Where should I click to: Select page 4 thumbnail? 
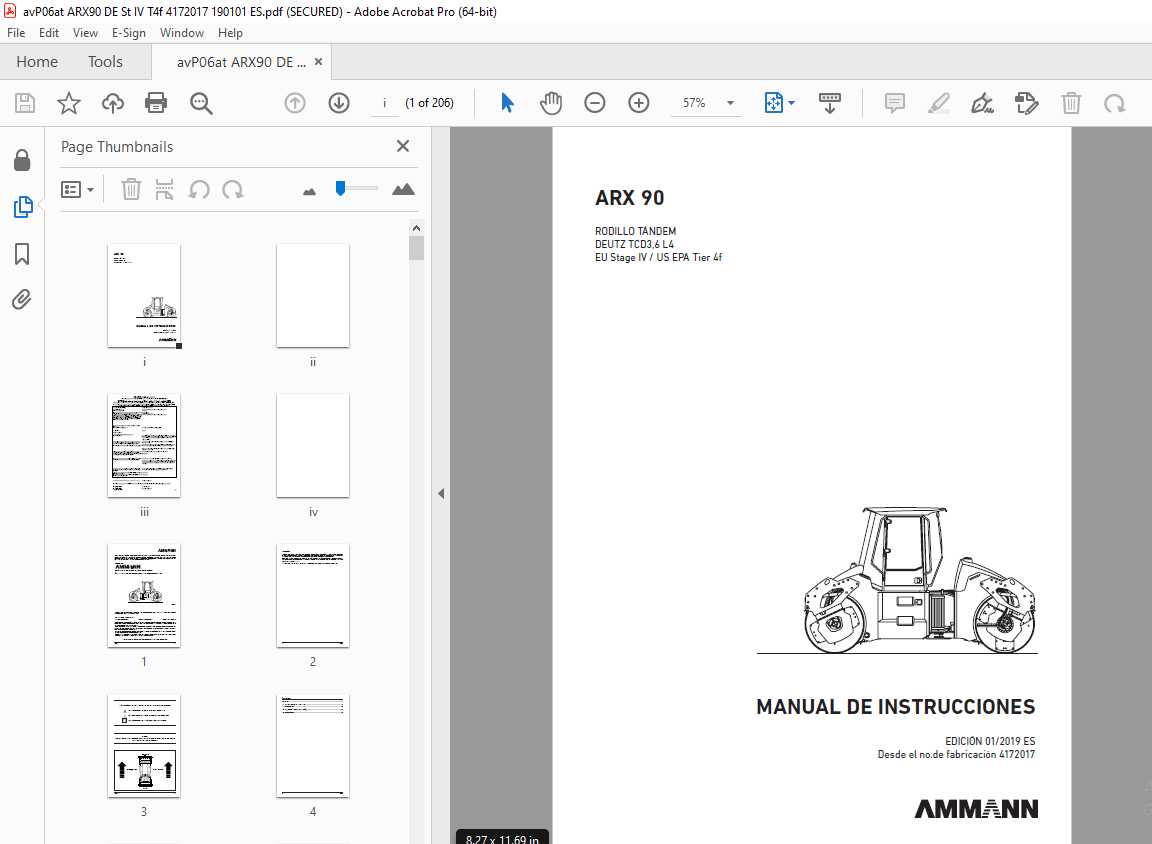(x=313, y=746)
